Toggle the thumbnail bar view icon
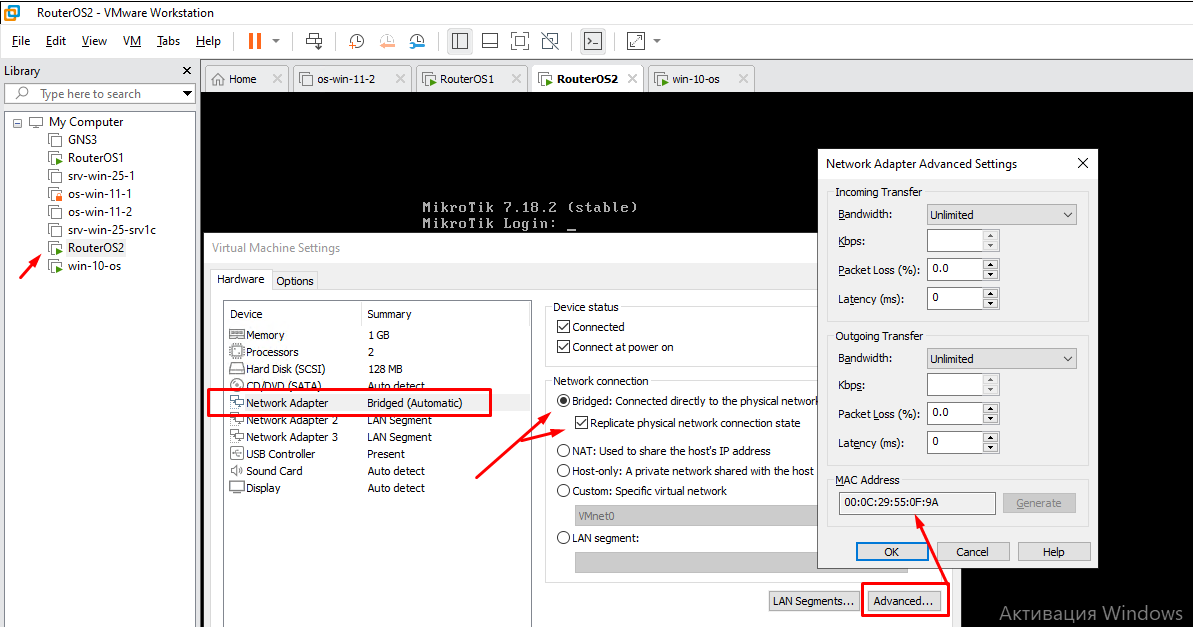This screenshot has width=1193, height=627. 490,41
